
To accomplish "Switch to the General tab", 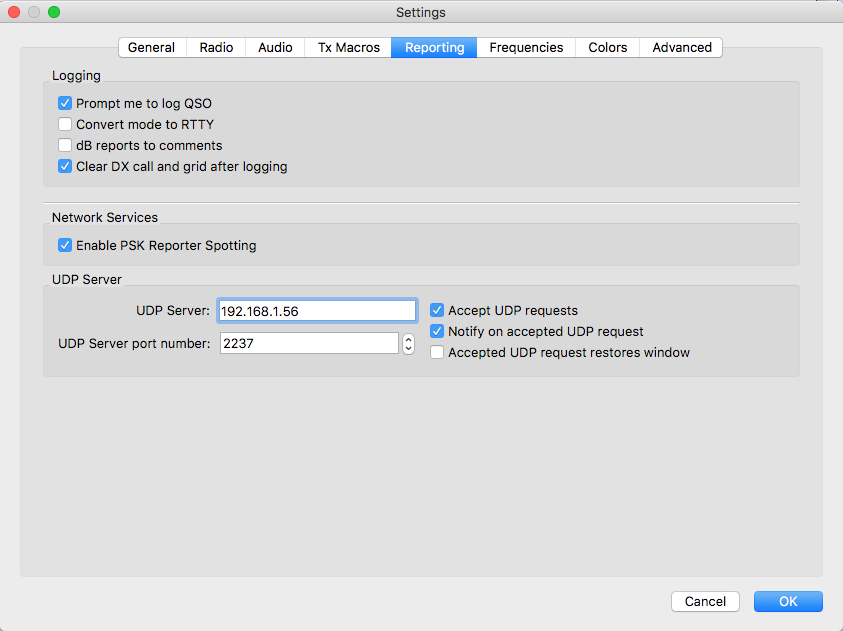I will click(x=152, y=47).
